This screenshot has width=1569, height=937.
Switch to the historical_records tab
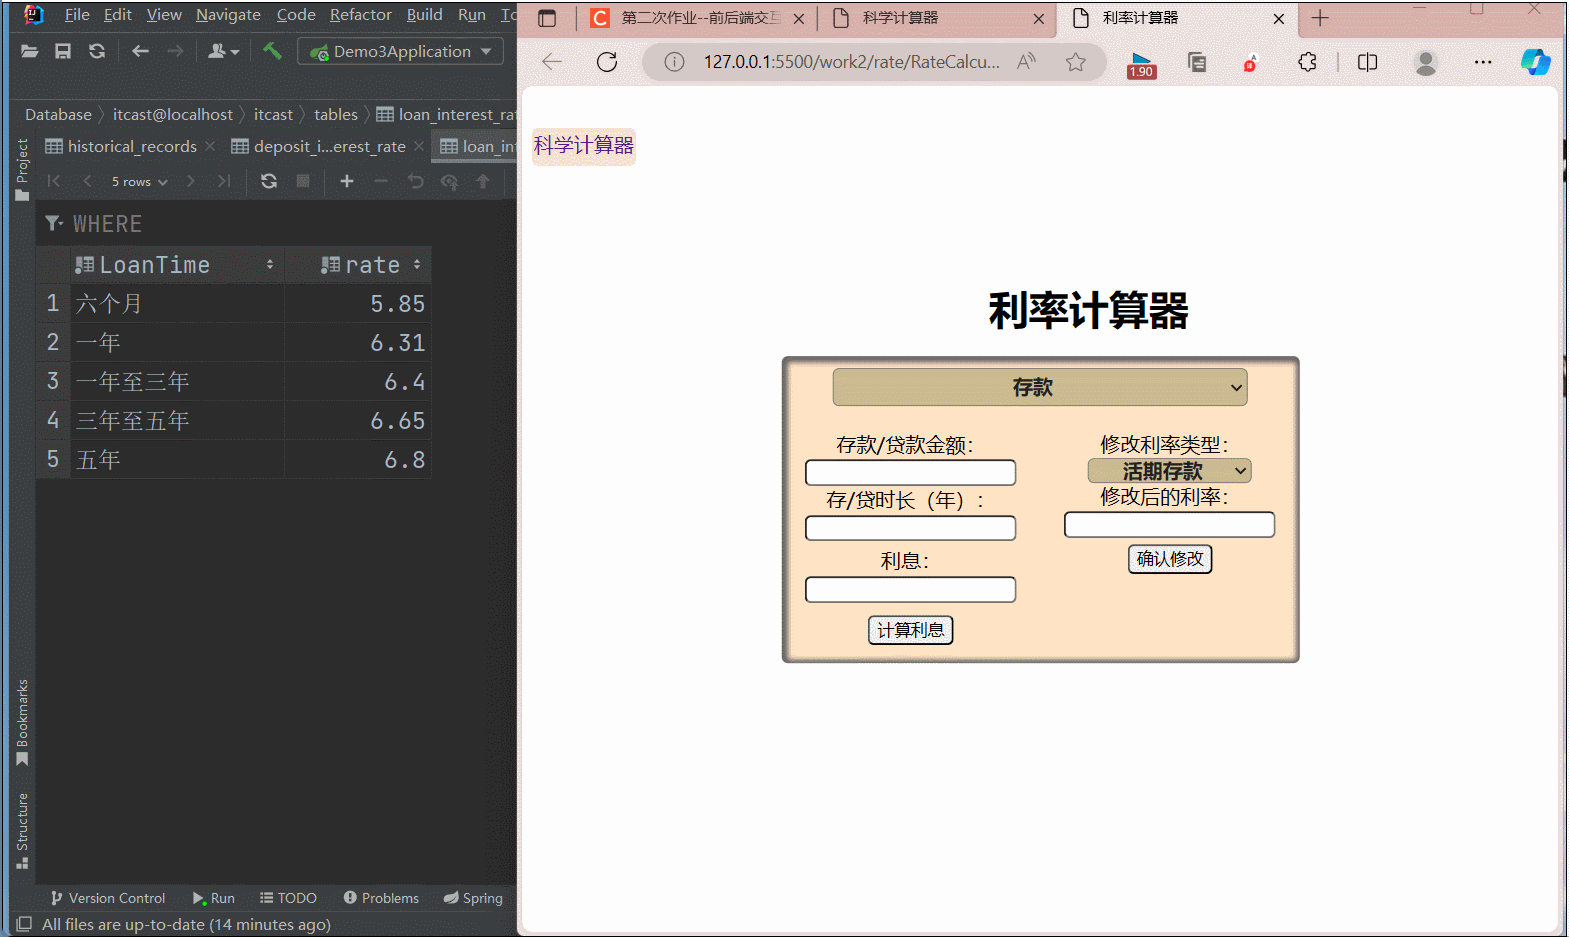[131, 147]
